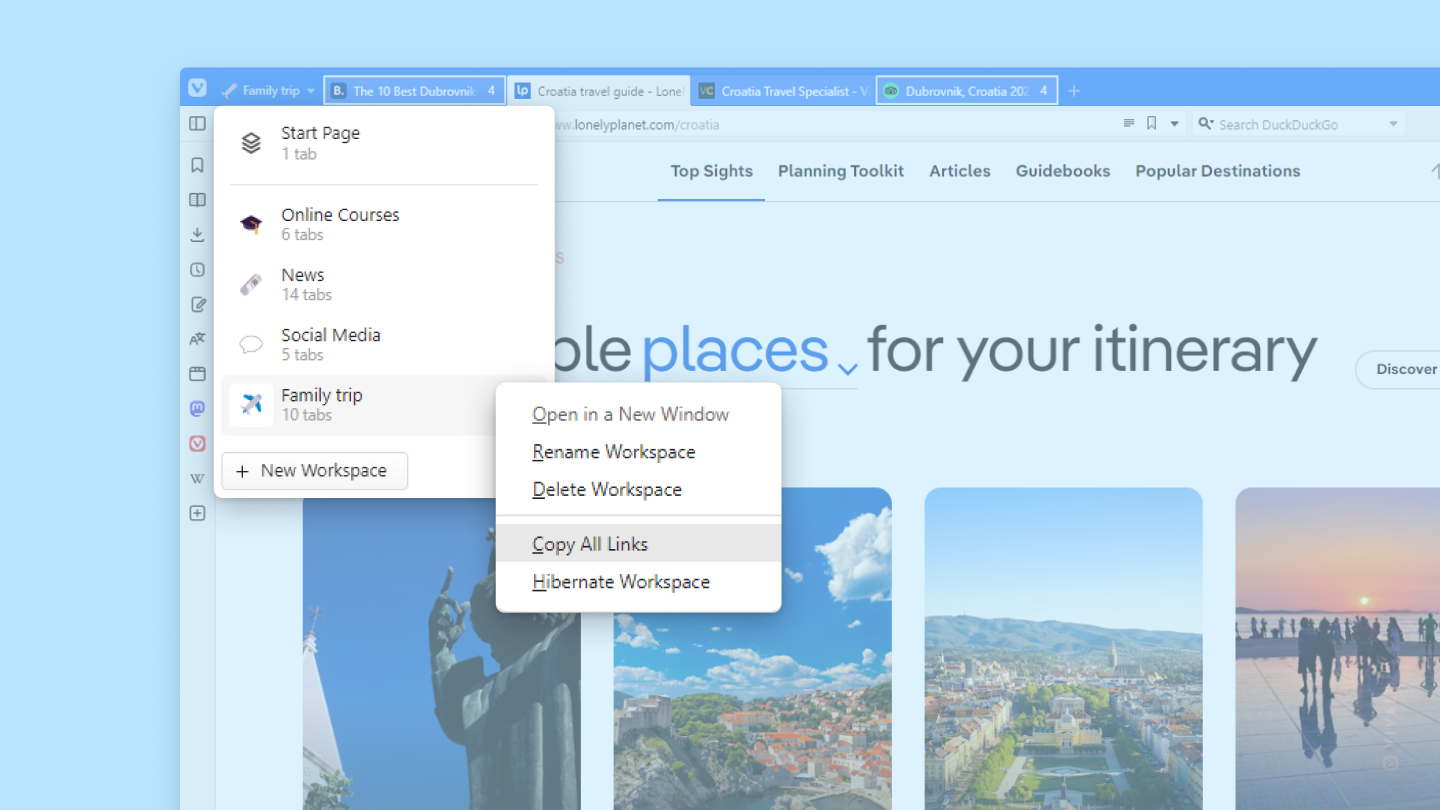
Task: Click the magnifier search engine icon
Action: (1205, 124)
